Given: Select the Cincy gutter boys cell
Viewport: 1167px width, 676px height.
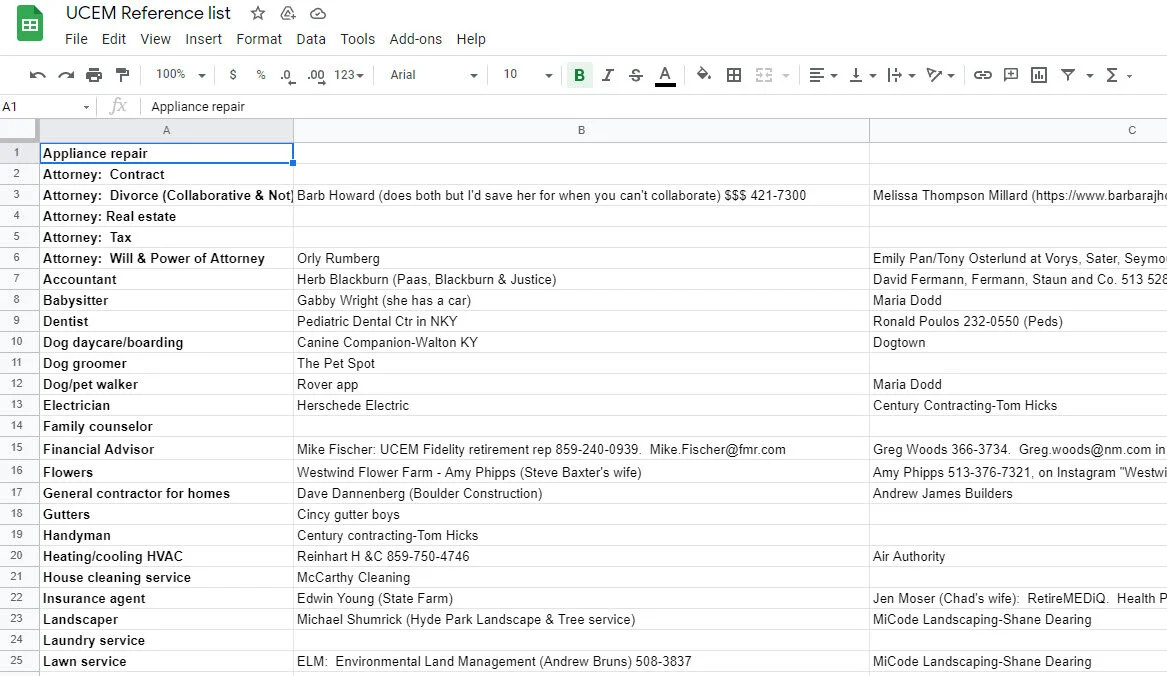Looking at the screenshot, I should click(x=581, y=514).
